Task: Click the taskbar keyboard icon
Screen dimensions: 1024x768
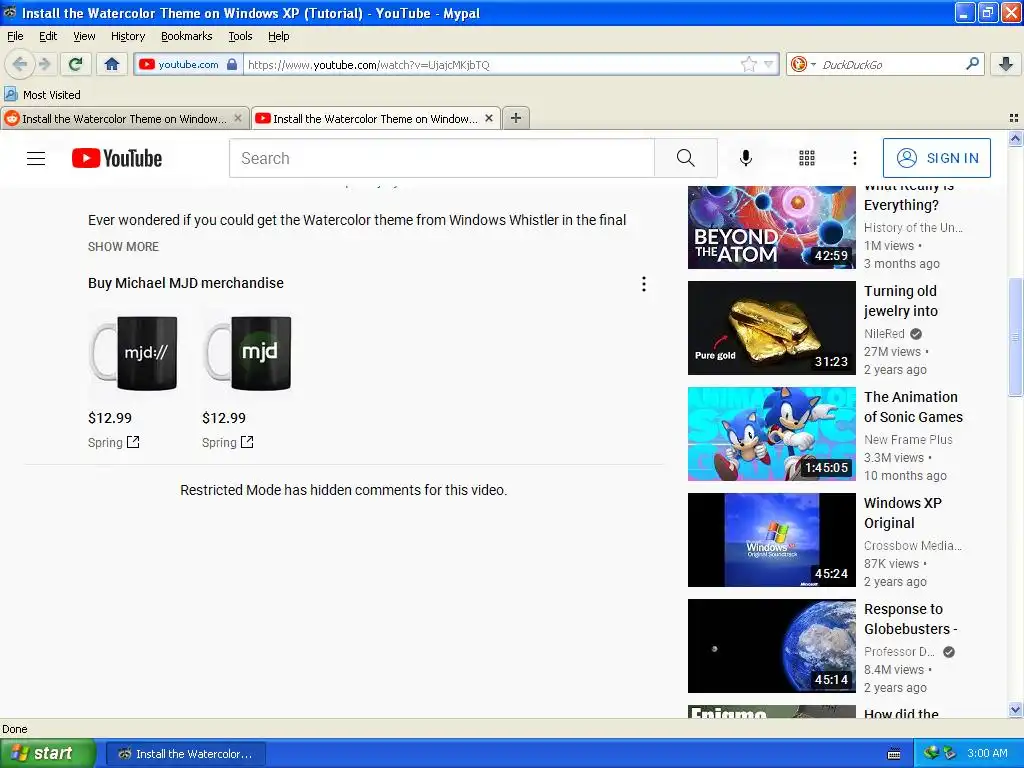Action: click(894, 754)
